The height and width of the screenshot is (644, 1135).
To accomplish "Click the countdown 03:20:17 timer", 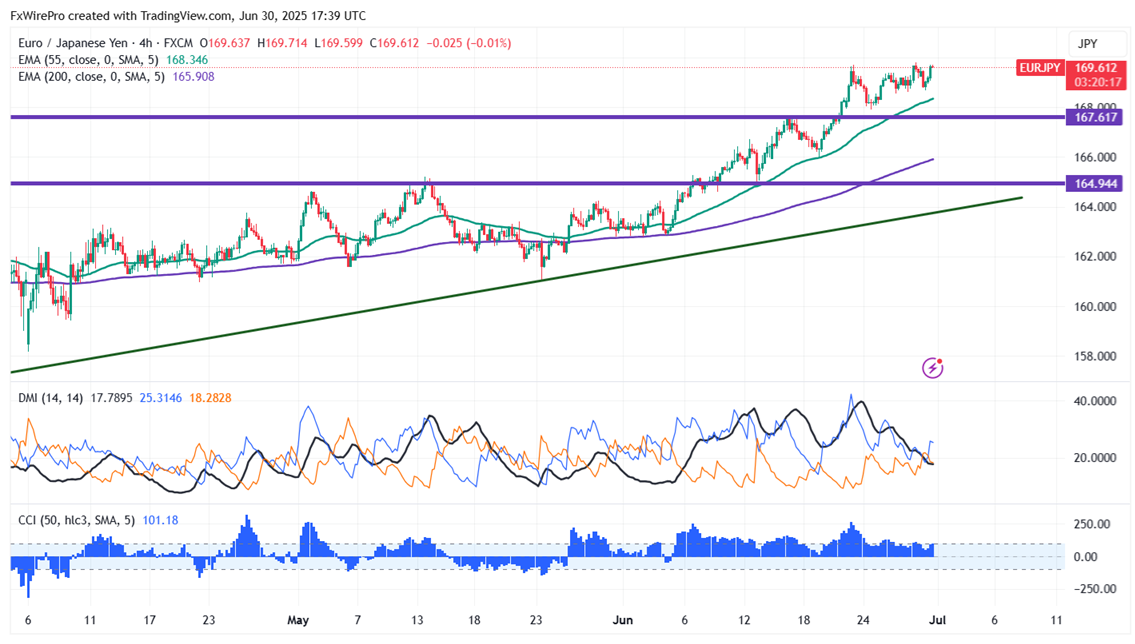I will tap(1095, 82).
